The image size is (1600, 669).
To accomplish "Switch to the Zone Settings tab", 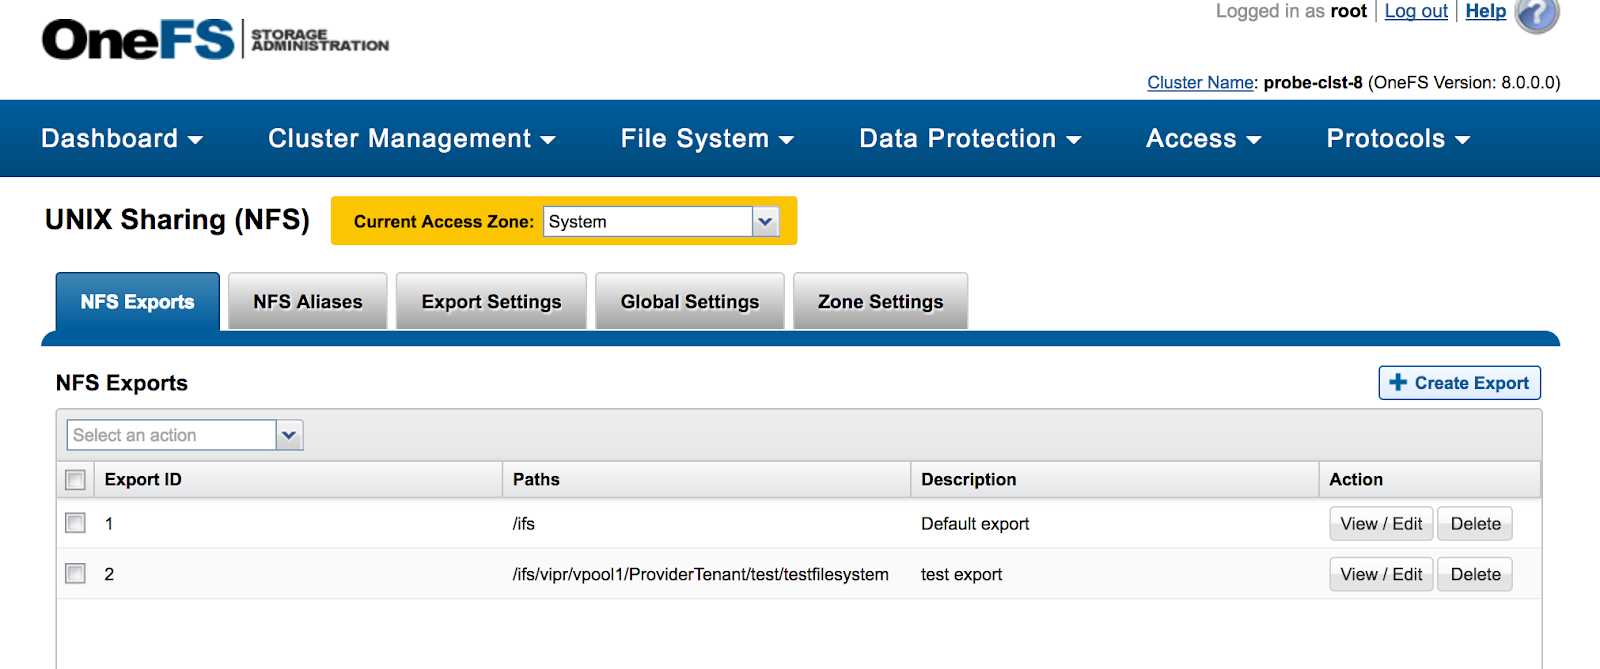I will click(x=880, y=302).
